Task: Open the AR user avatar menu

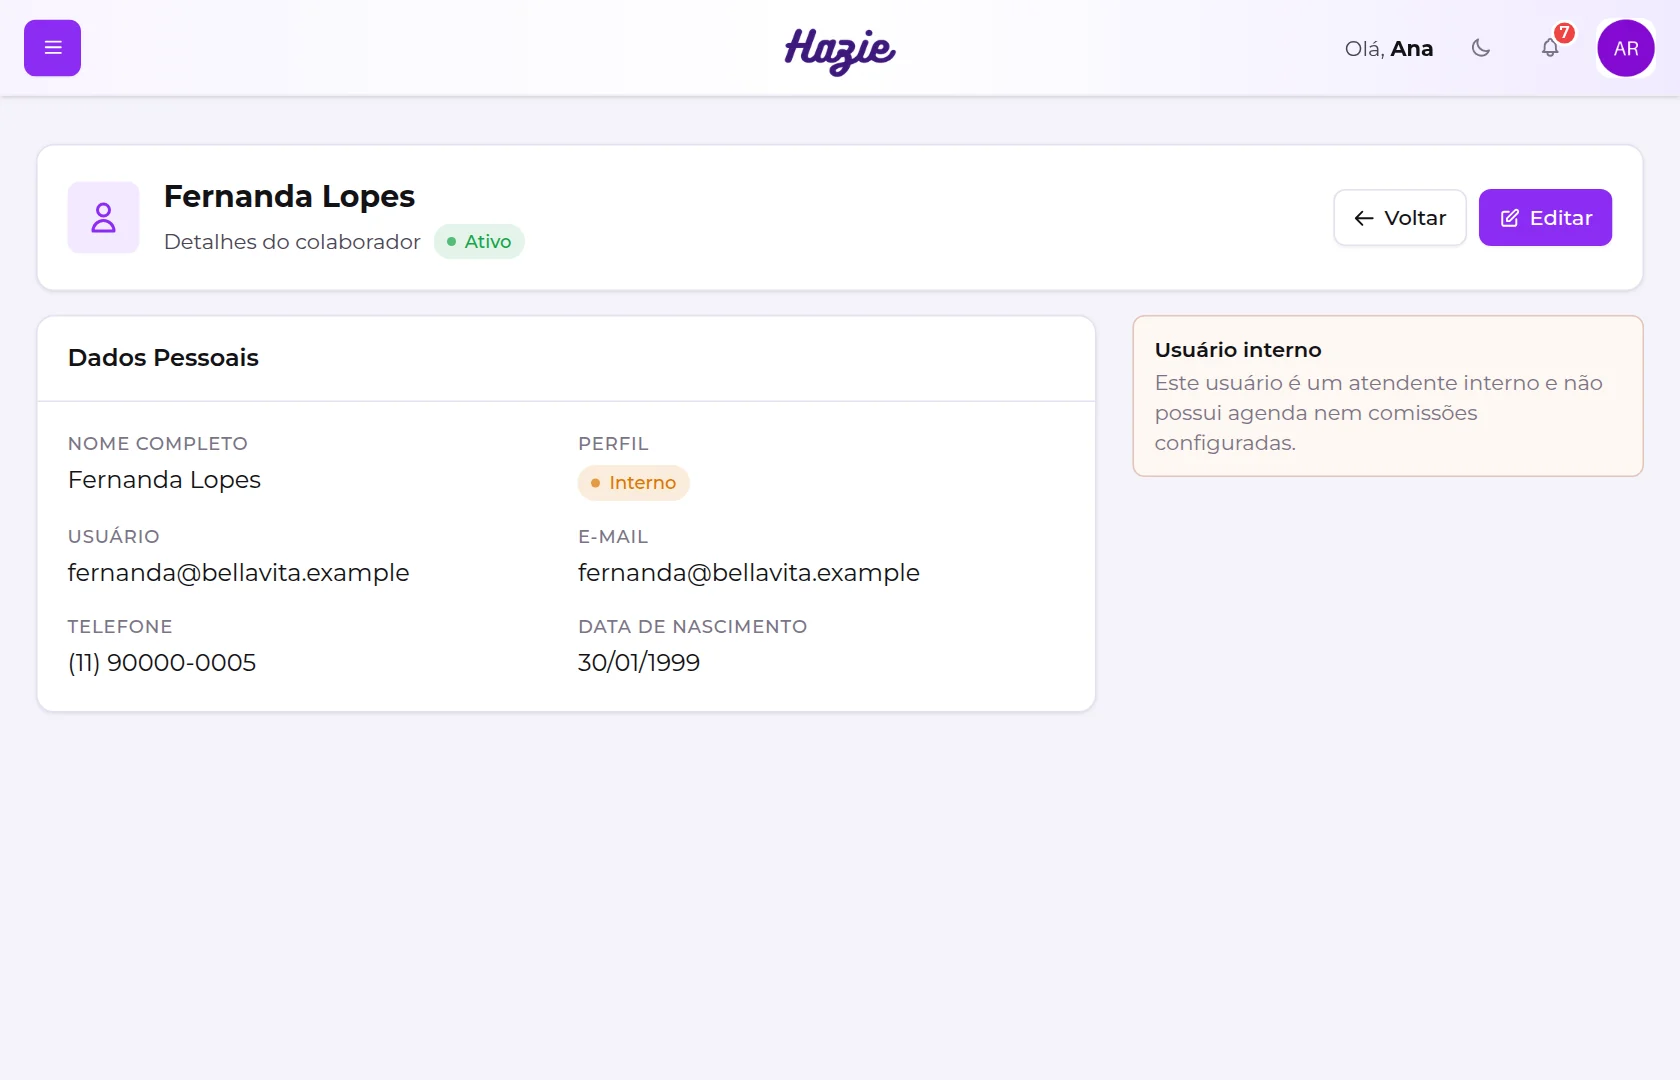Action: pos(1626,48)
